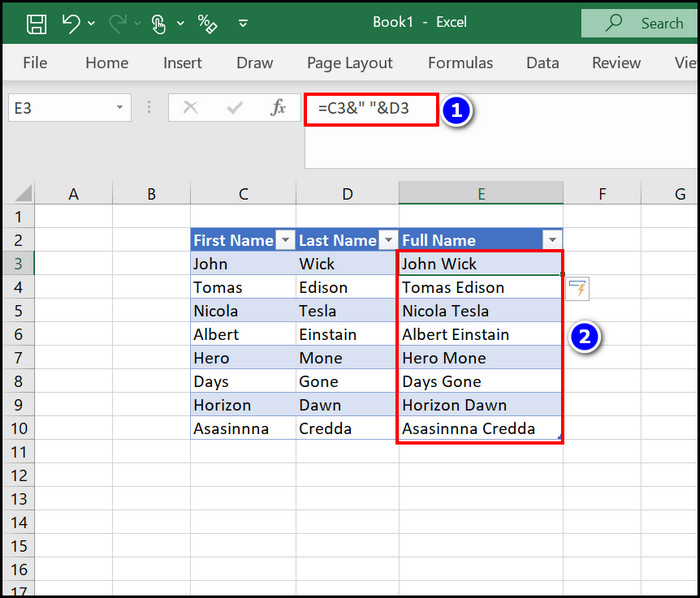Toggle Touch/Mouse mode hand icon

158,24
